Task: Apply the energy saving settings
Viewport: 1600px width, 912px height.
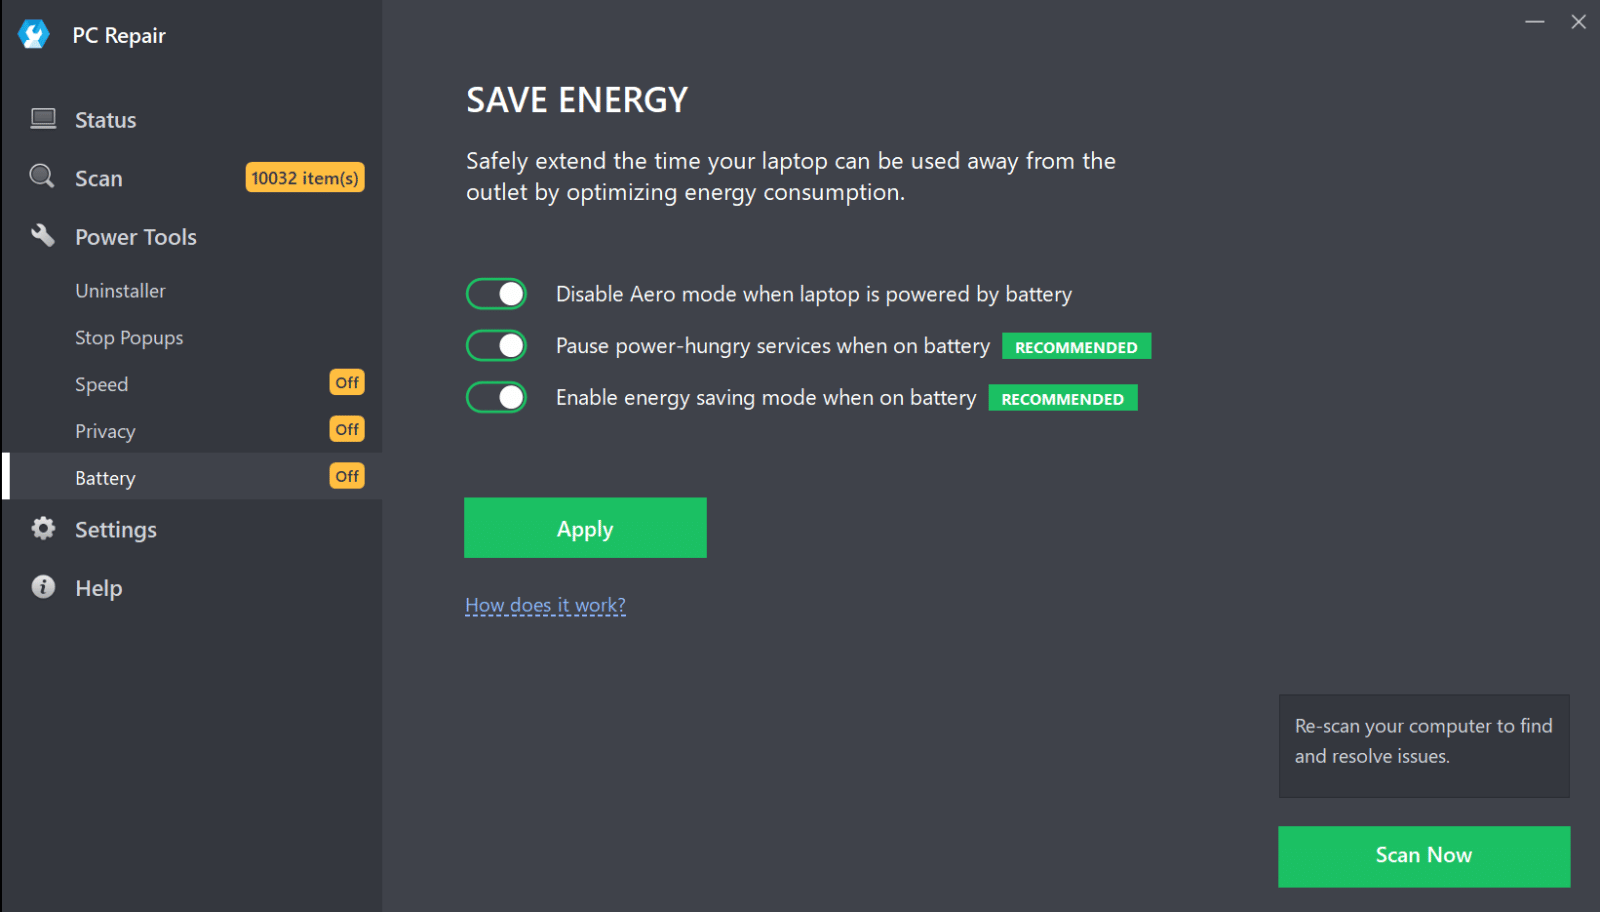Action: coord(584,528)
